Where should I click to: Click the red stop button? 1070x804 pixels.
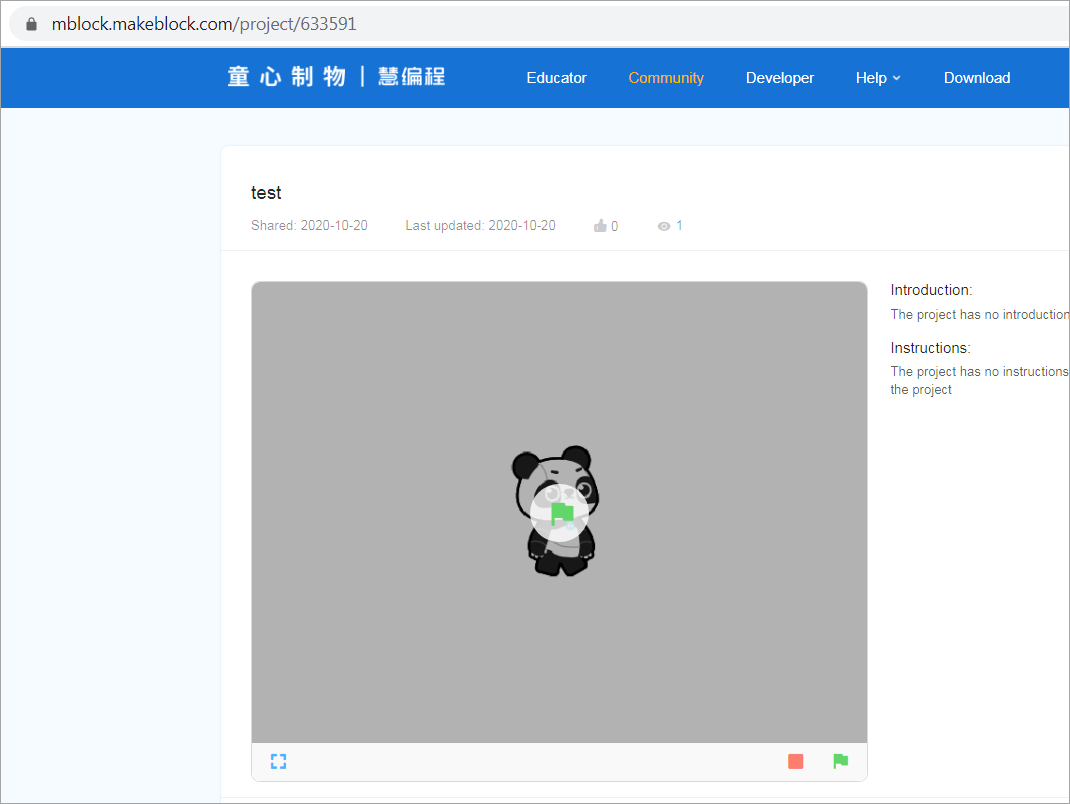[795, 761]
